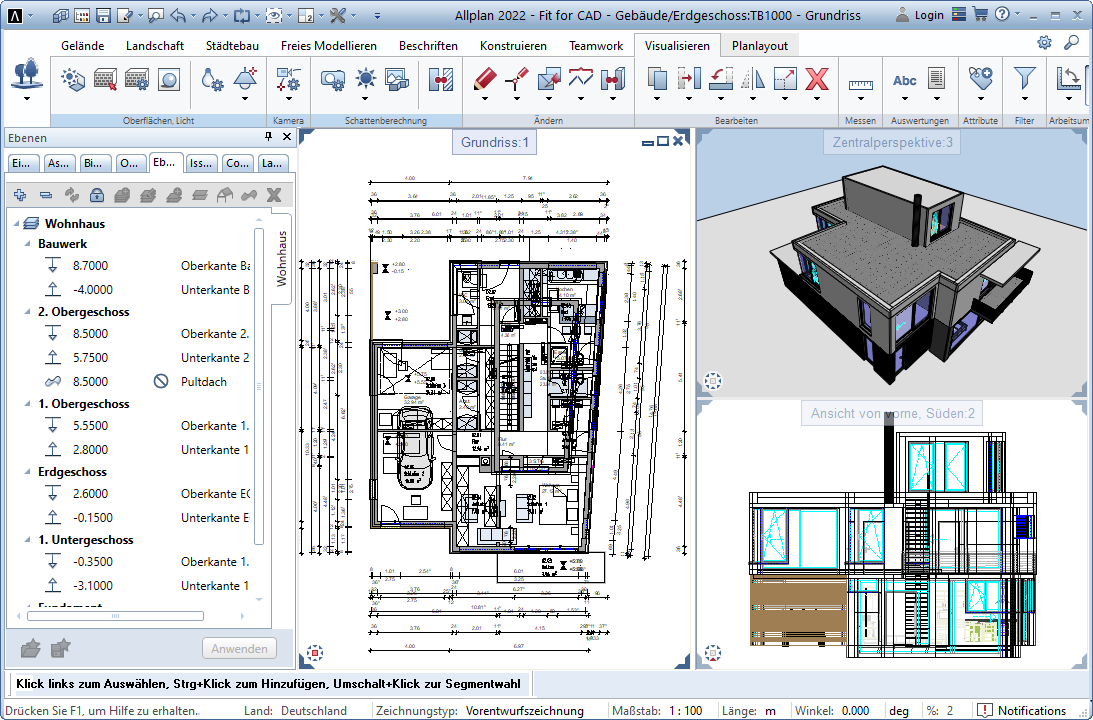
Task: Click the funnel Filter icon in ribbon
Action: click(1024, 79)
